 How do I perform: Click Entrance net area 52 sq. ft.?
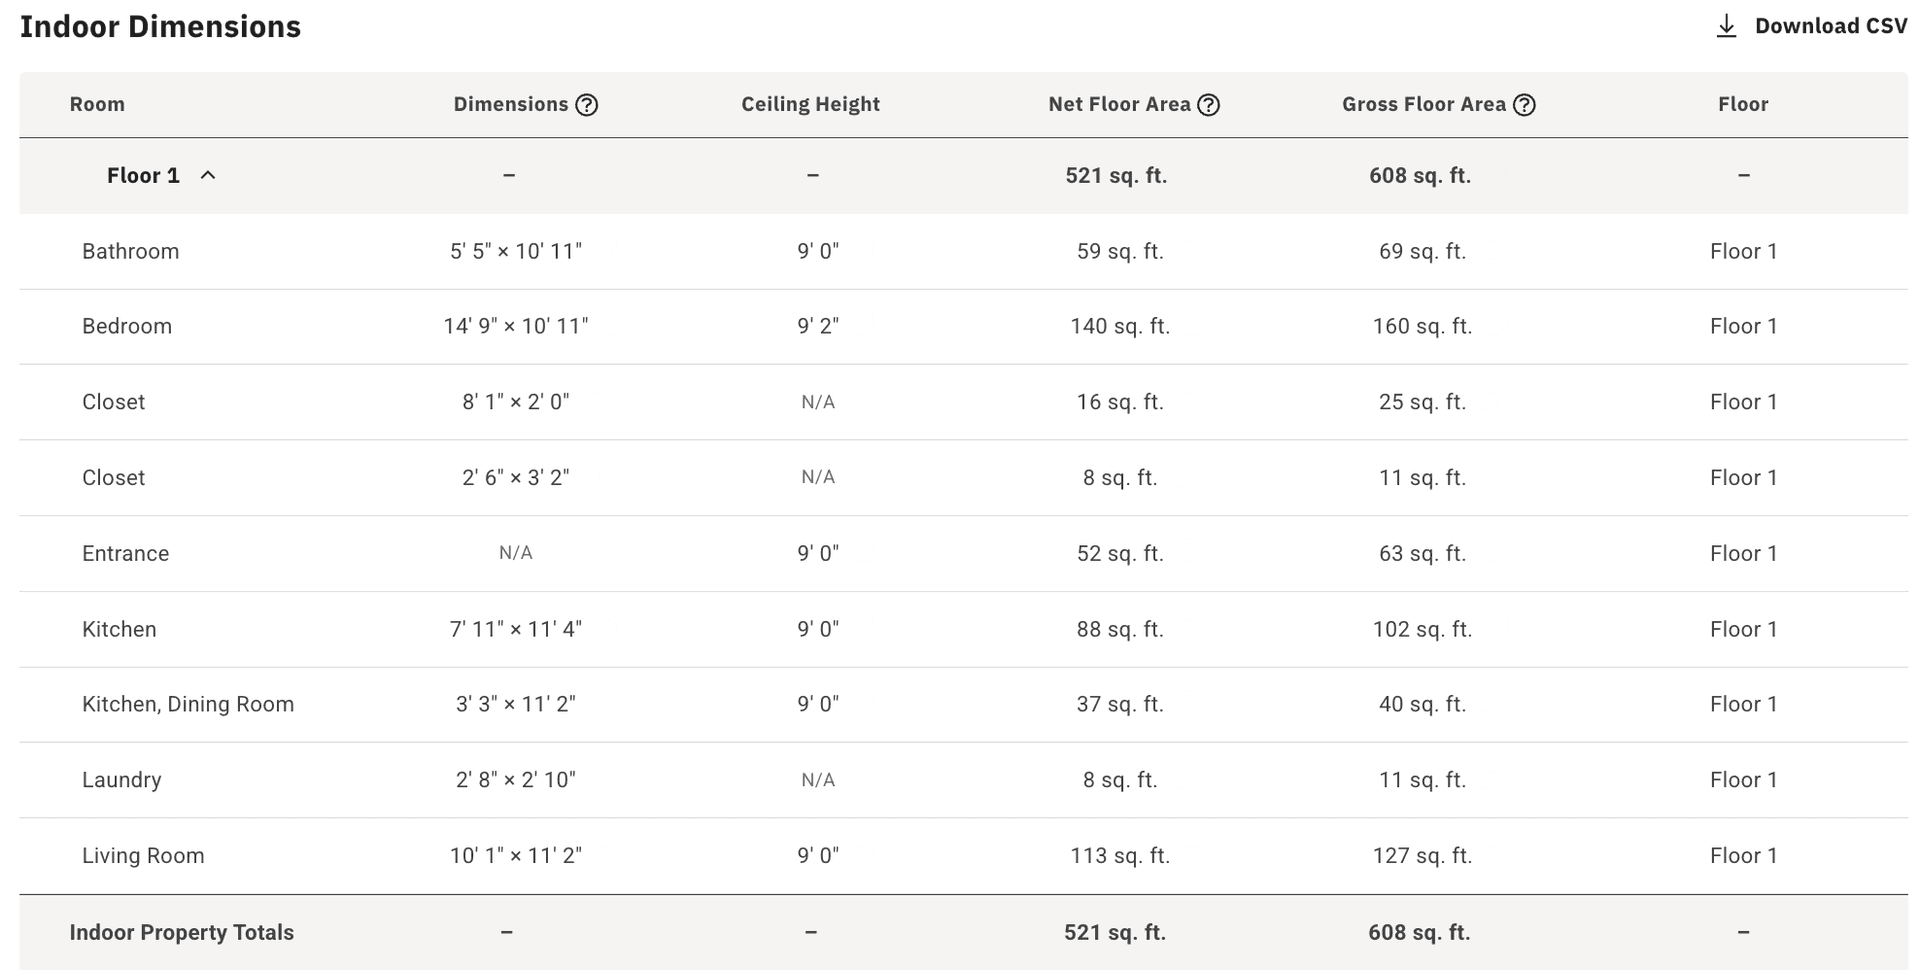(x=1120, y=553)
